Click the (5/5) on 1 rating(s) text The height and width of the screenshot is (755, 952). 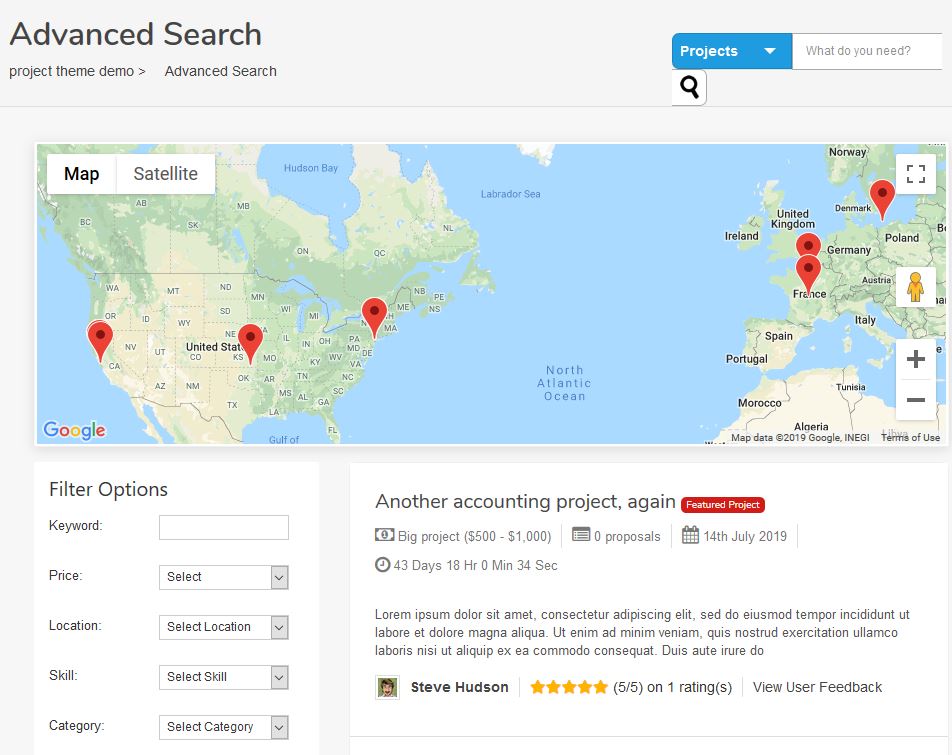(672, 687)
